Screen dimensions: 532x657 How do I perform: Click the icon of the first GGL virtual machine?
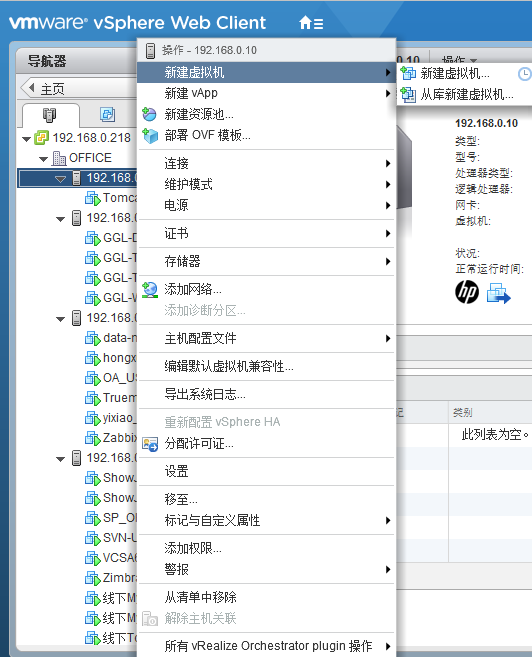click(92, 238)
